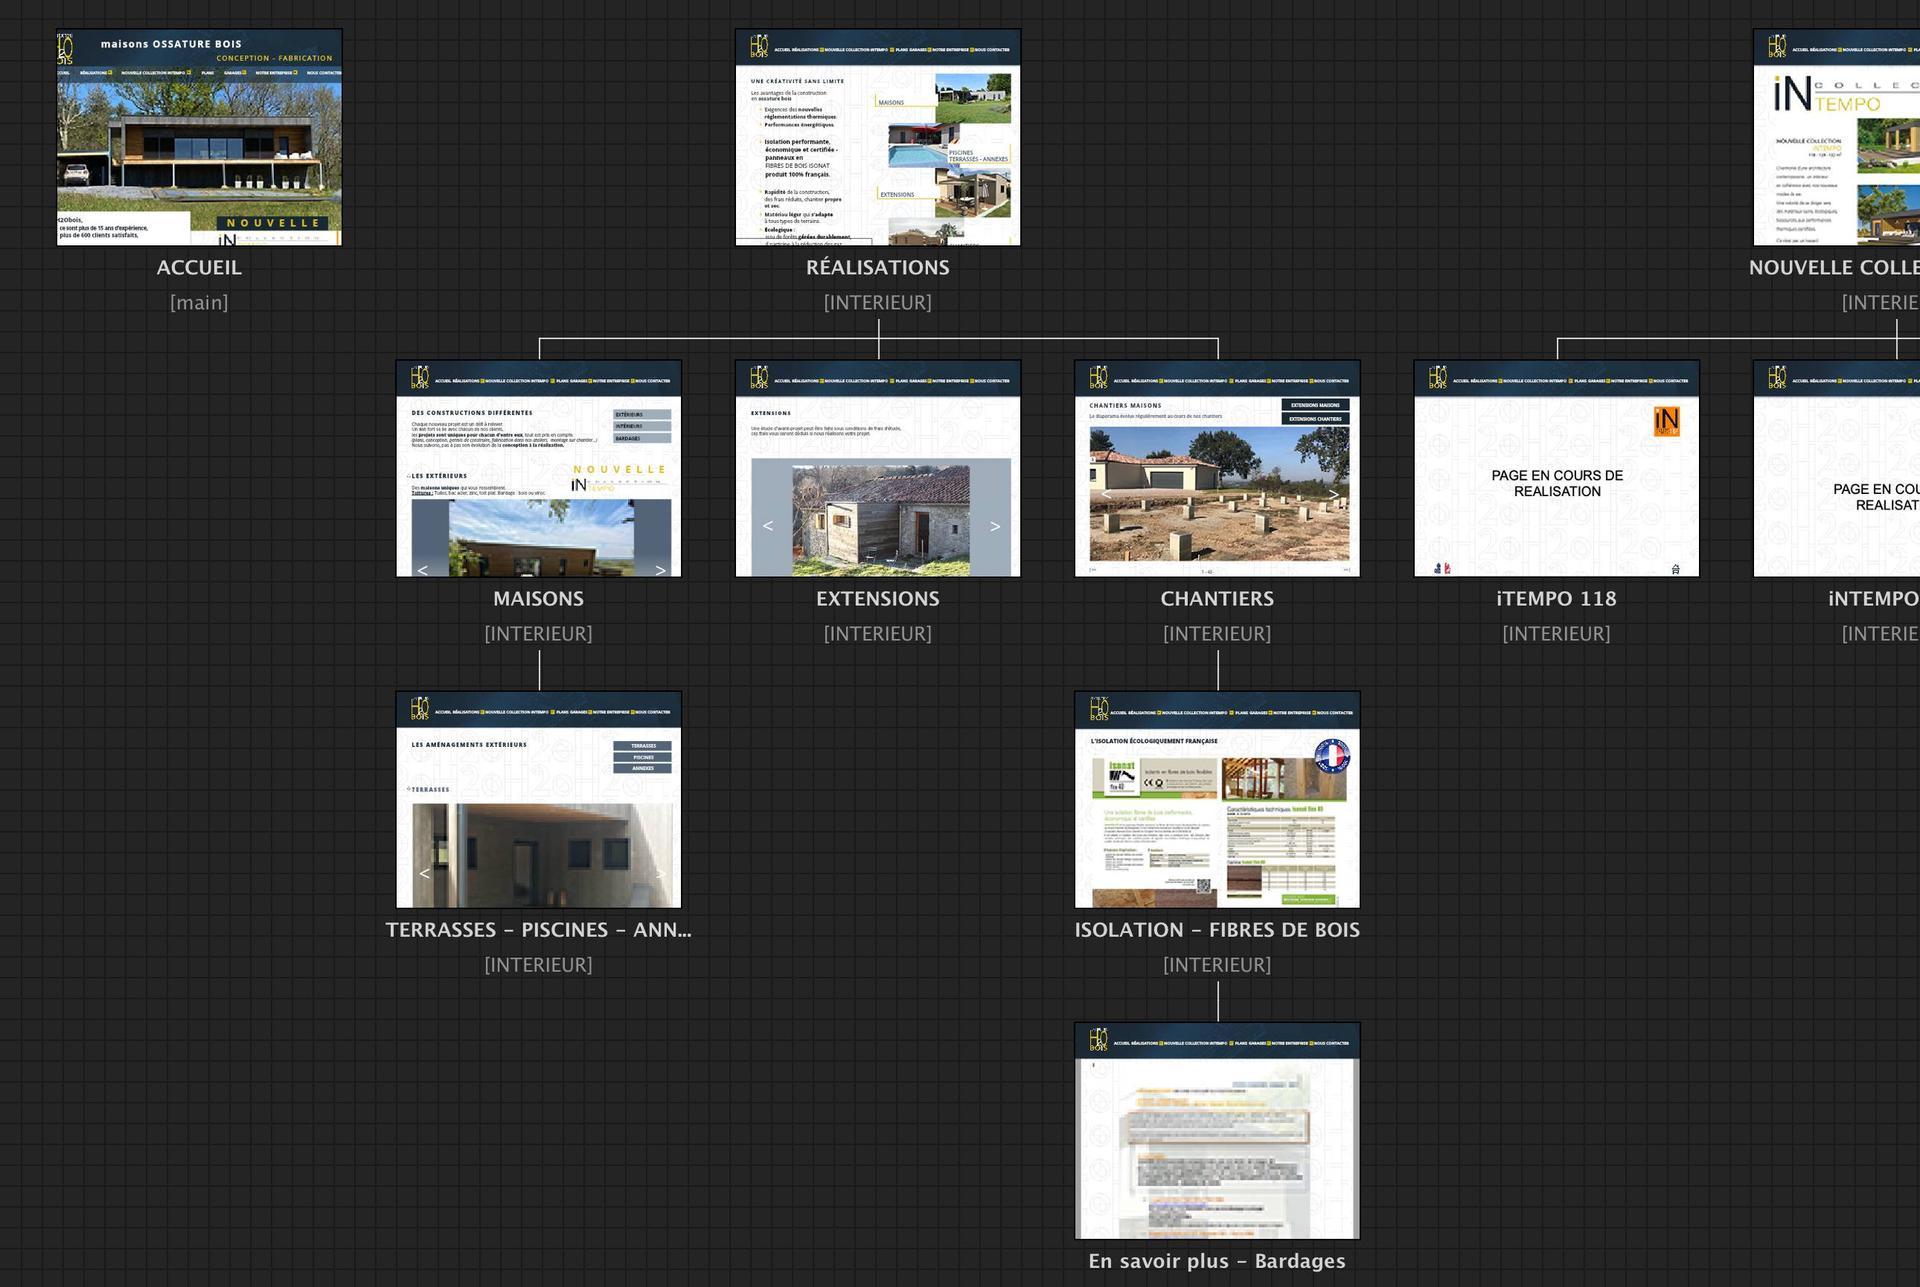Screen dimensions: 1920x1287
Task: Click the [INTERIEUR] label under ISOLATION
Action: point(1217,964)
